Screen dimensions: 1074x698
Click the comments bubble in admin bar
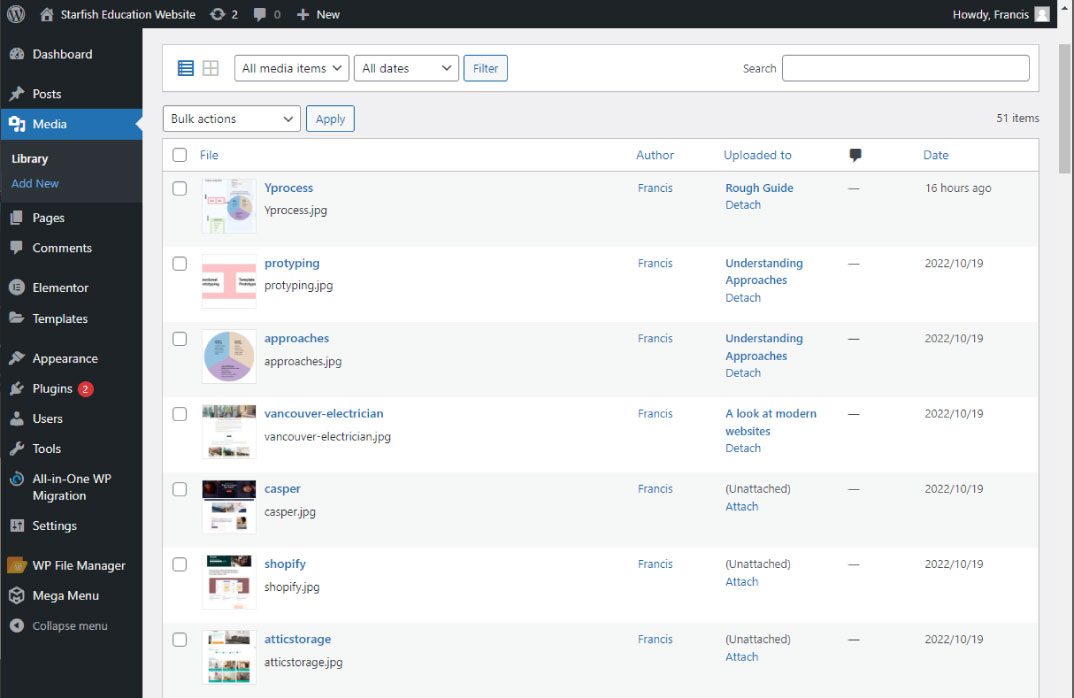[260, 14]
